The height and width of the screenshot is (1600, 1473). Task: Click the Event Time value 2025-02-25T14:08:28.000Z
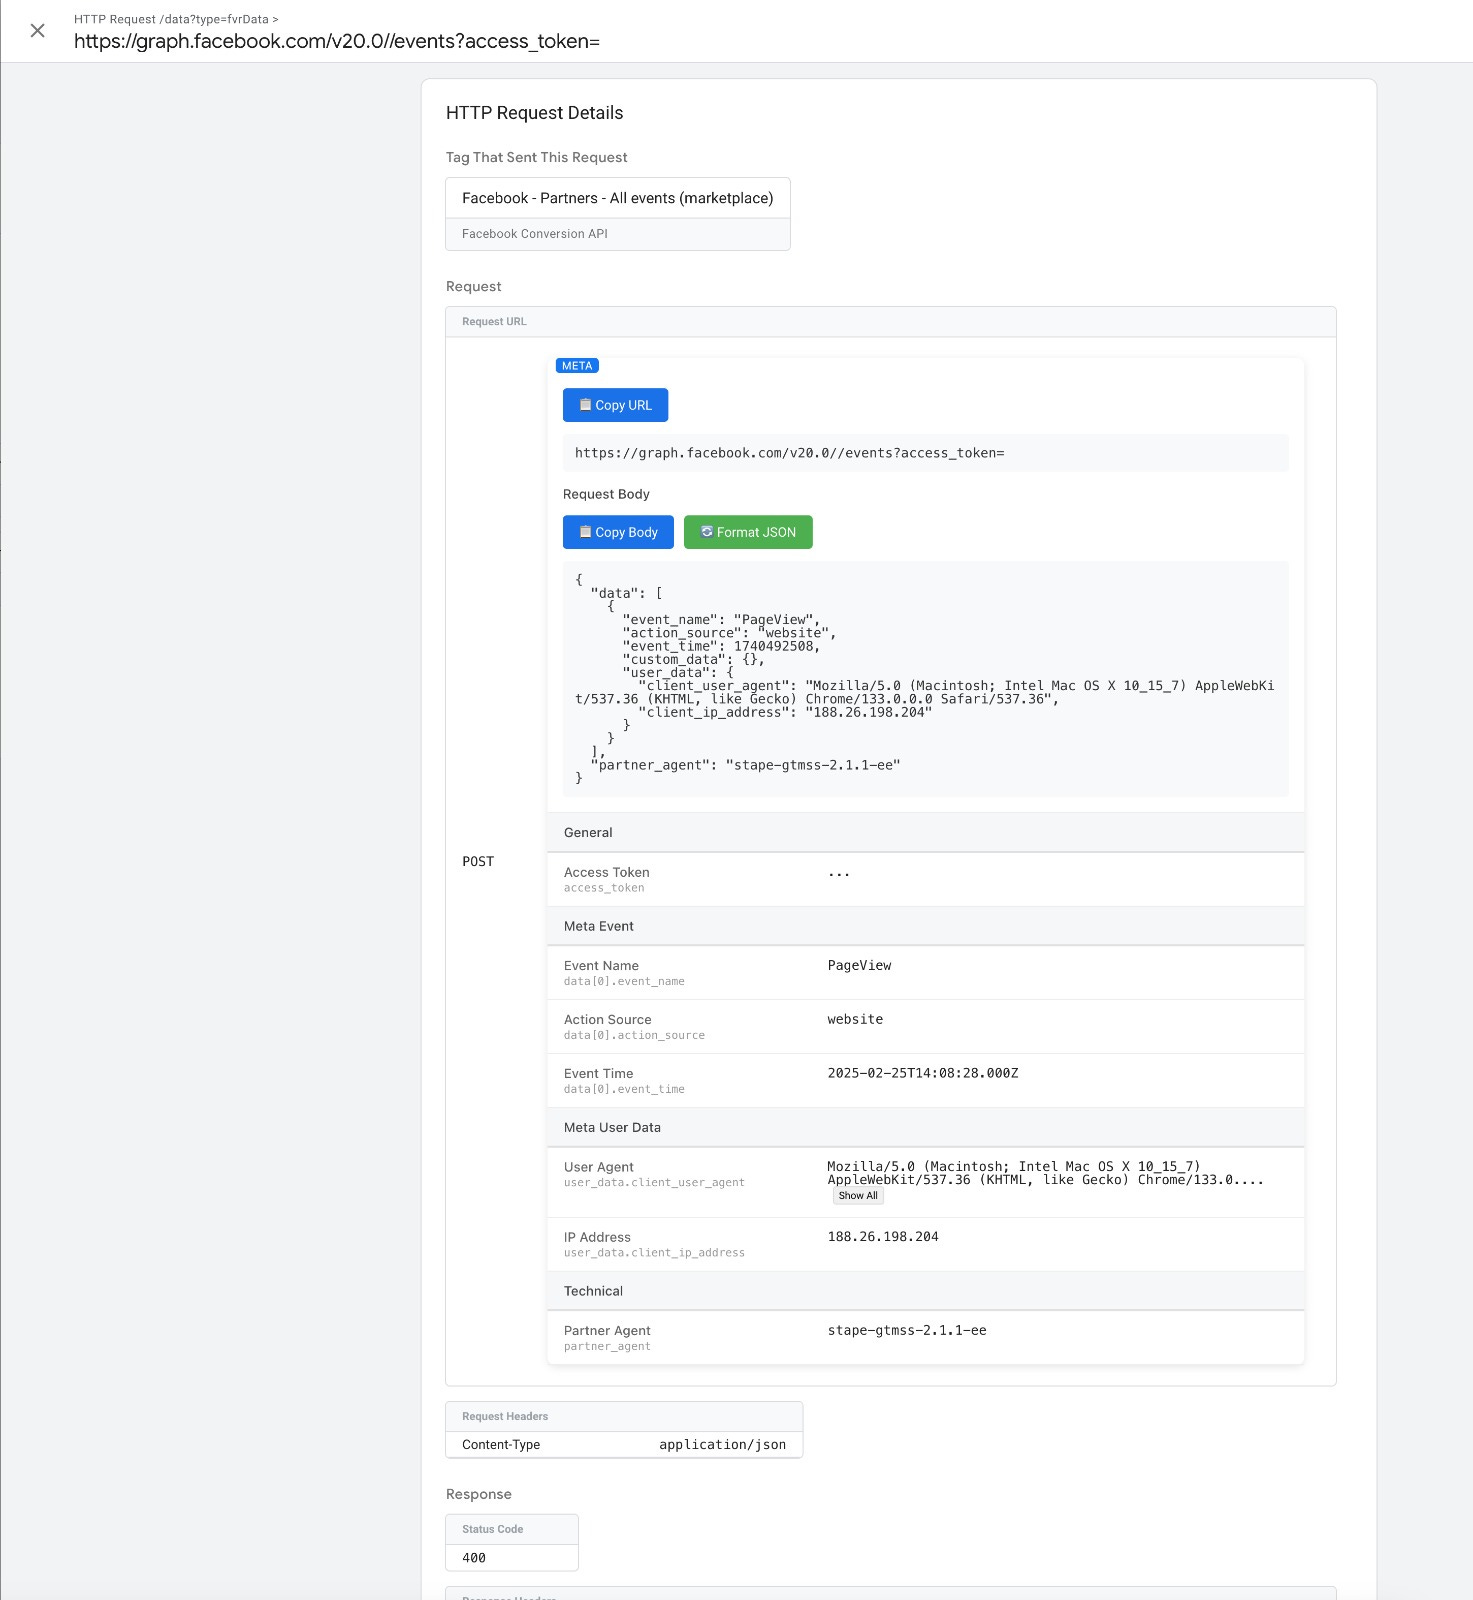[x=922, y=1073]
